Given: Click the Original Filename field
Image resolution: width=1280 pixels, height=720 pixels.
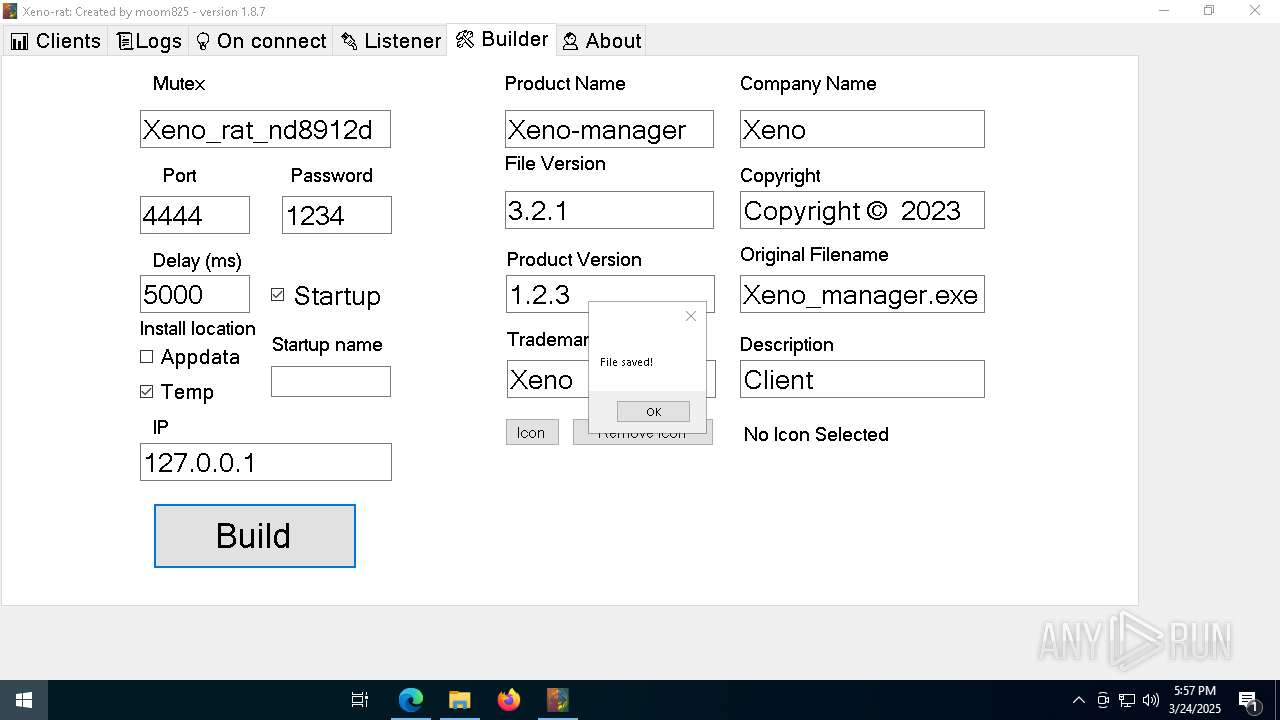Looking at the screenshot, I should [862, 294].
